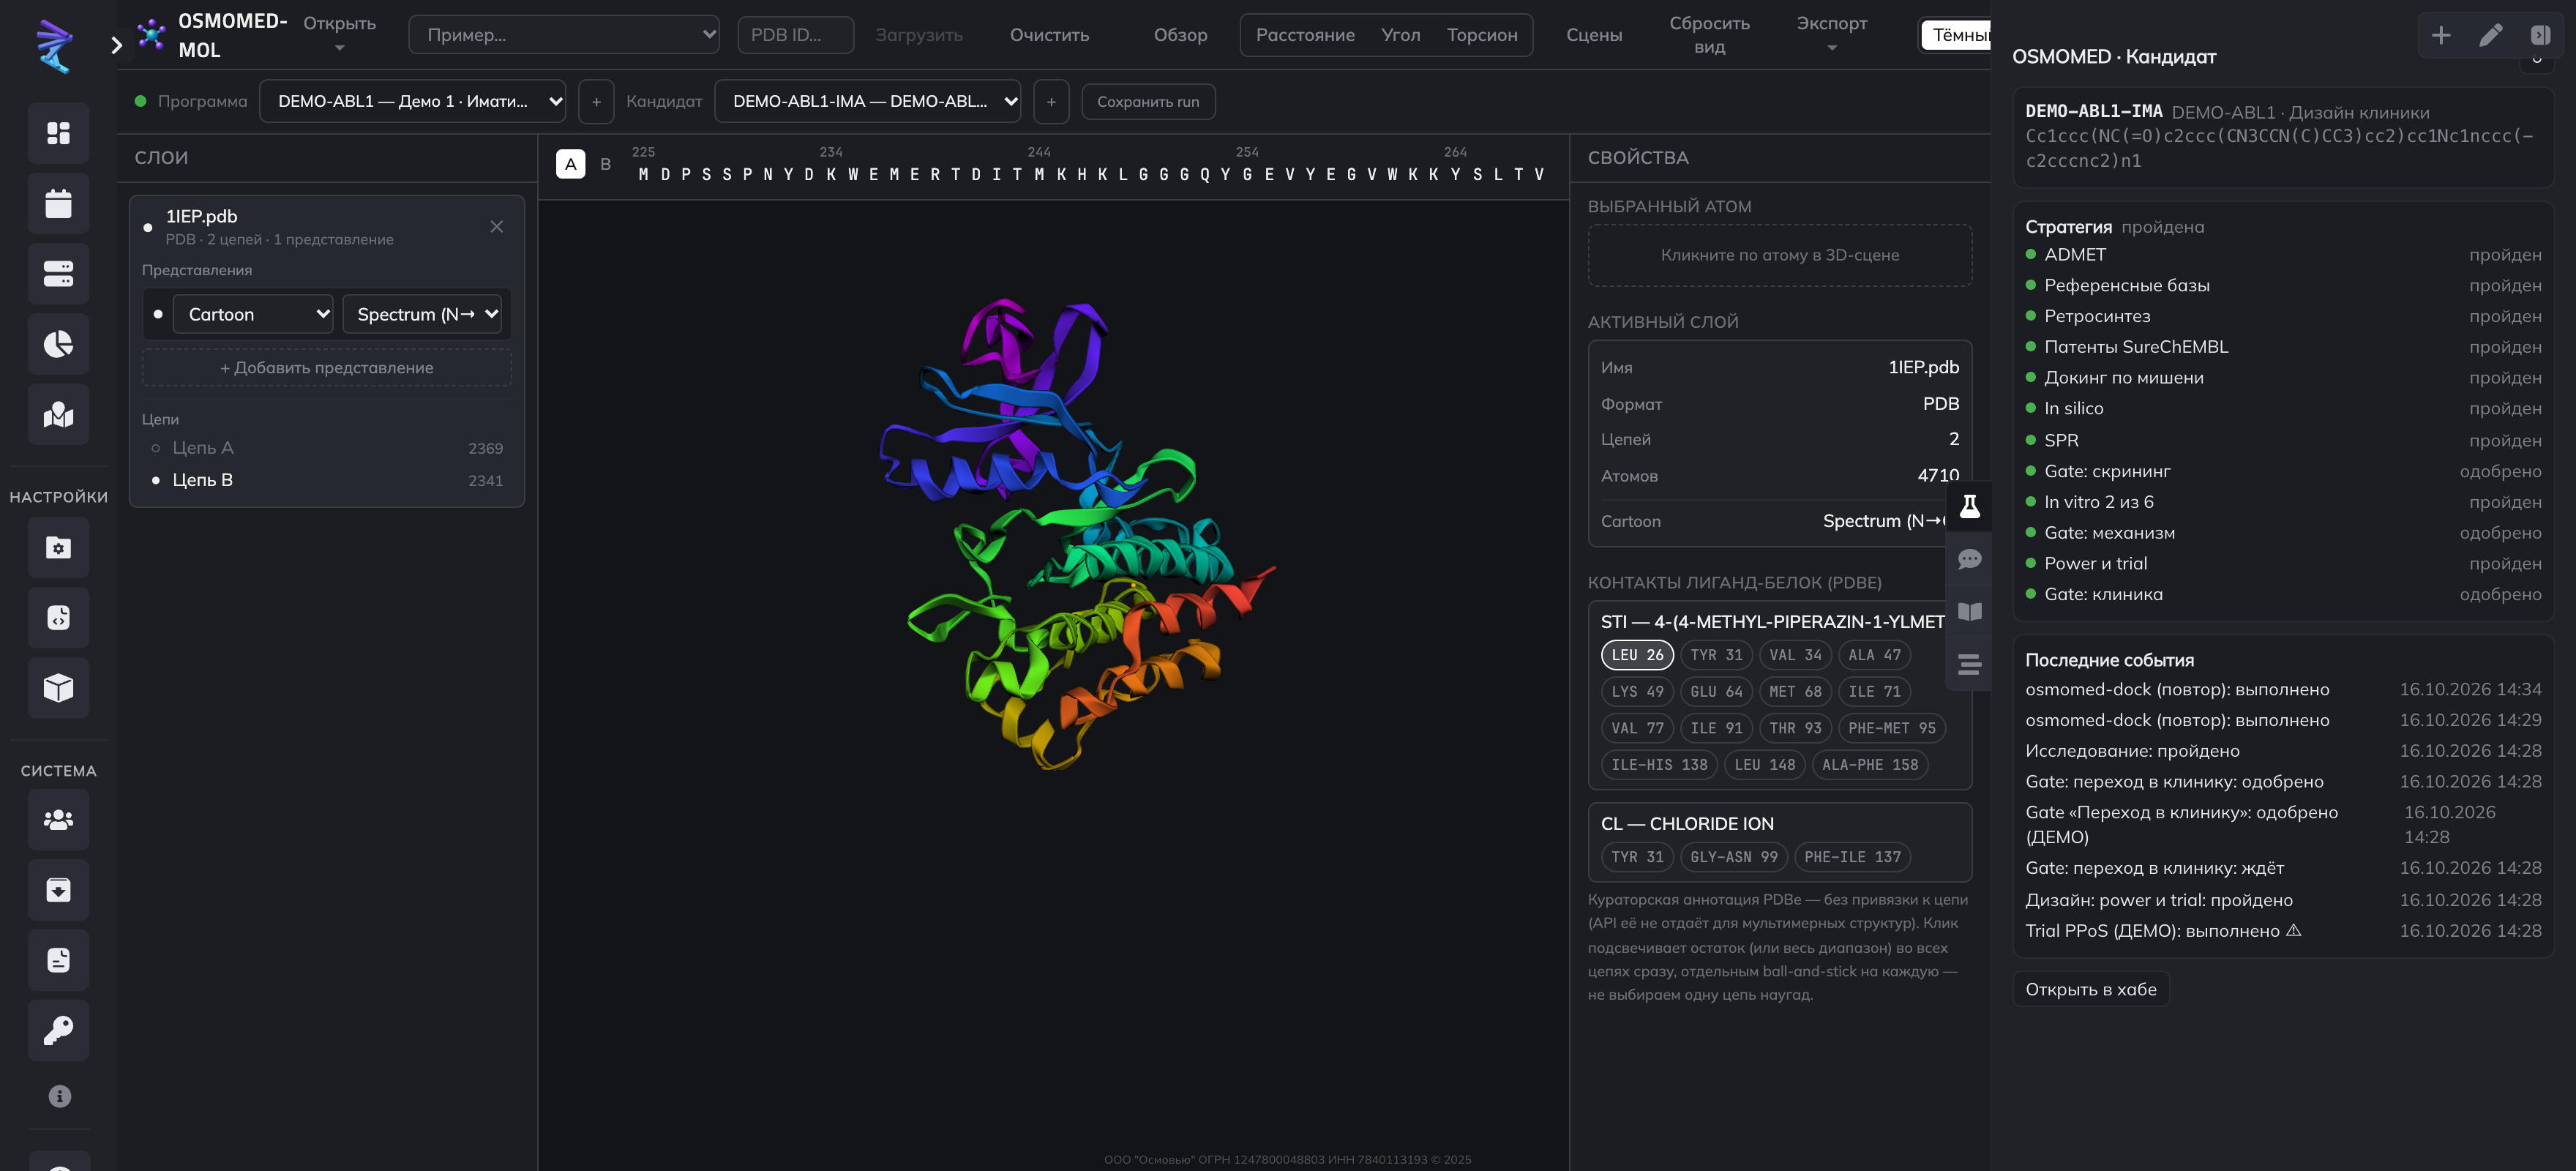Click the pencil edit icon in candidate panel
Image resolution: width=2576 pixels, height=1171 pixels.
(x=2490, y=35)
